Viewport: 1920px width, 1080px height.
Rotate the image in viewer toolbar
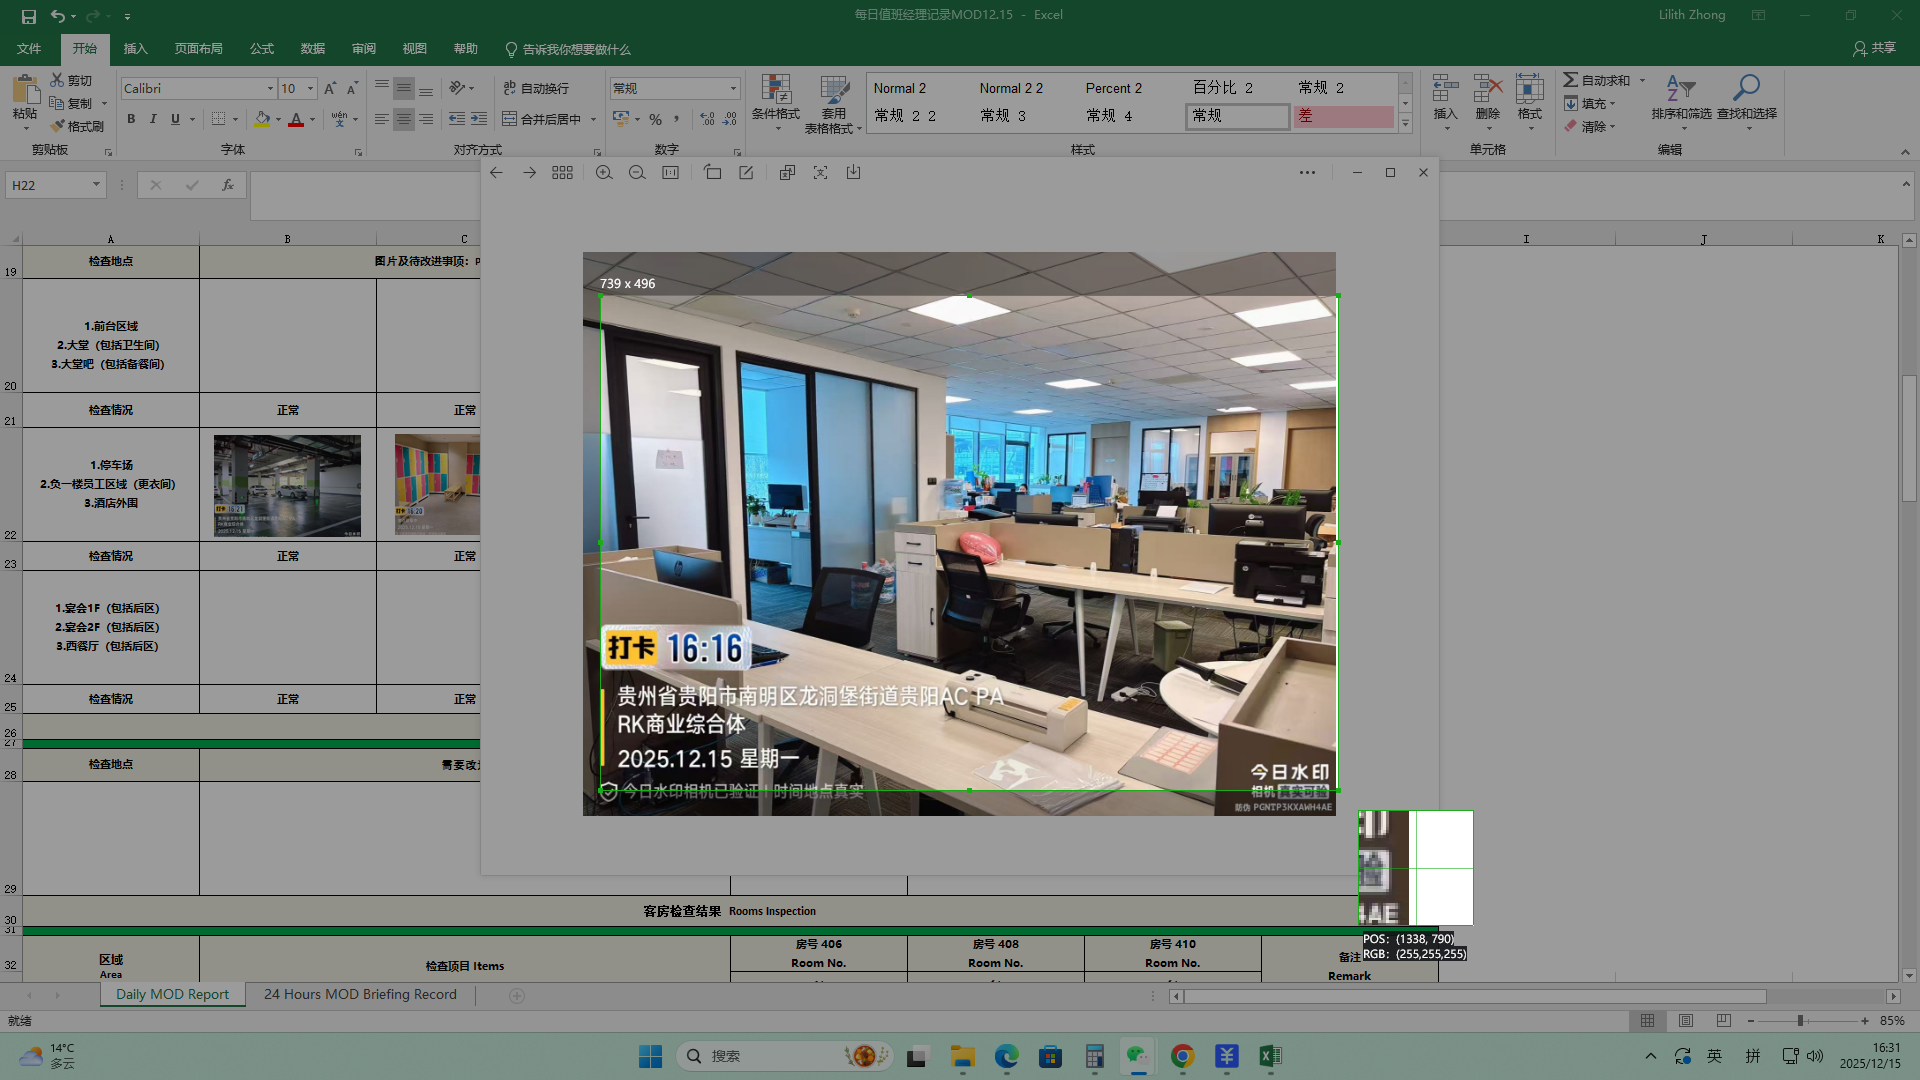pyautogui.click(x=712, y=173)
